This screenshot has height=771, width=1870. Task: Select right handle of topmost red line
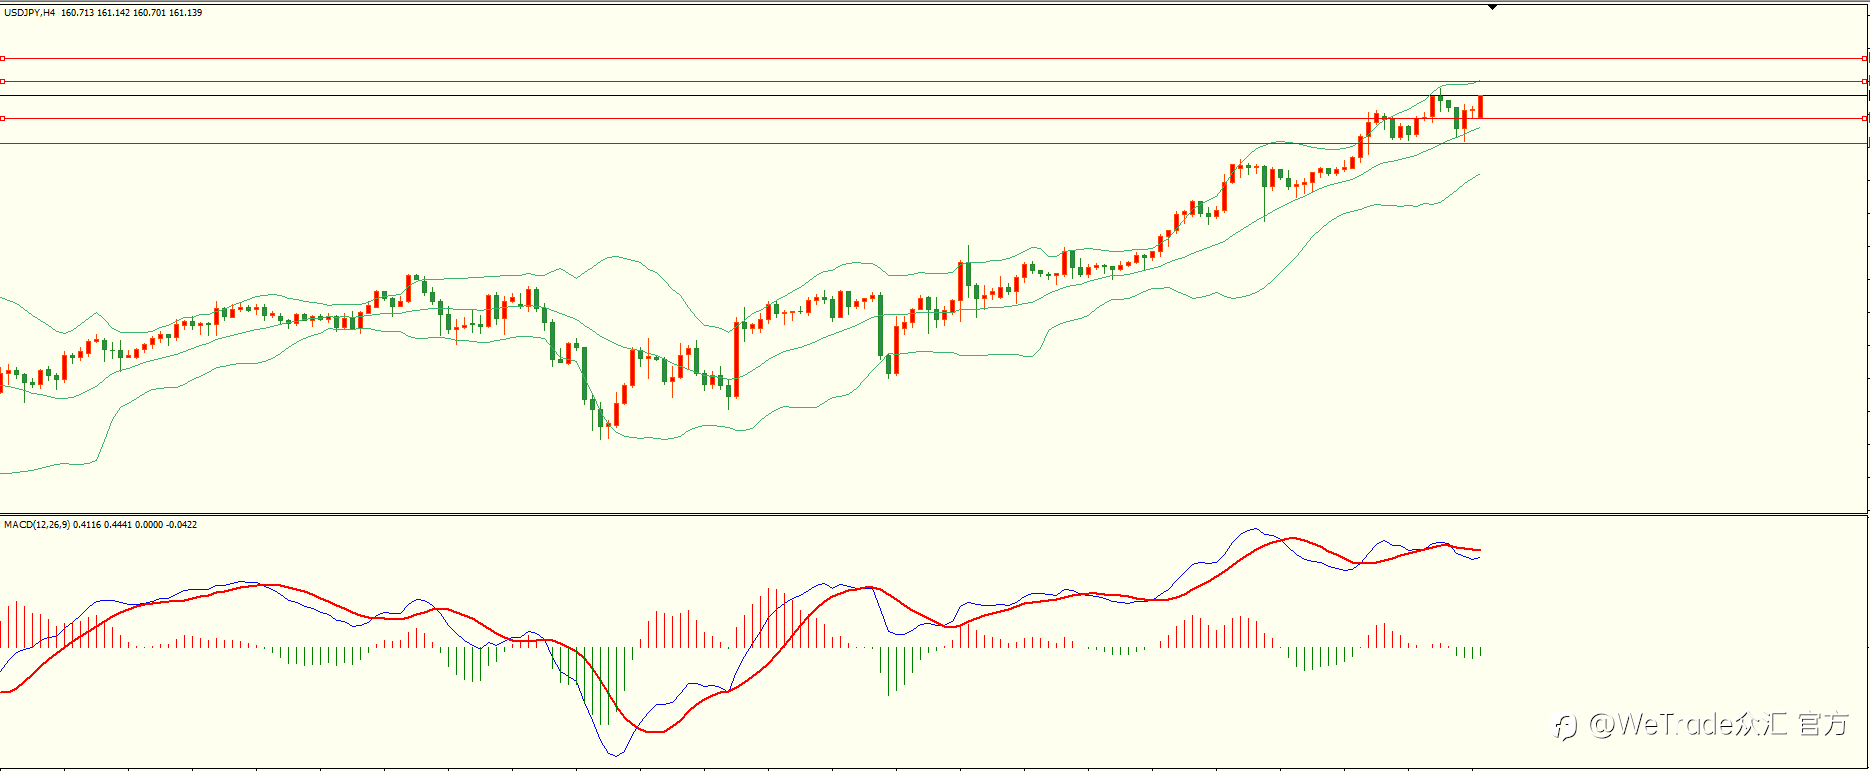[x=1865, y=59]
